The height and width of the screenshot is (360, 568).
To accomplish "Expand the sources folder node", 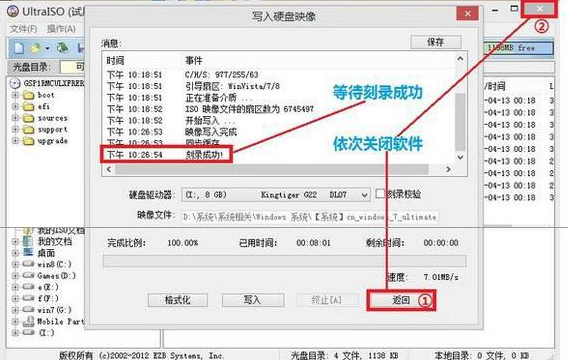I will click(15, 118).
